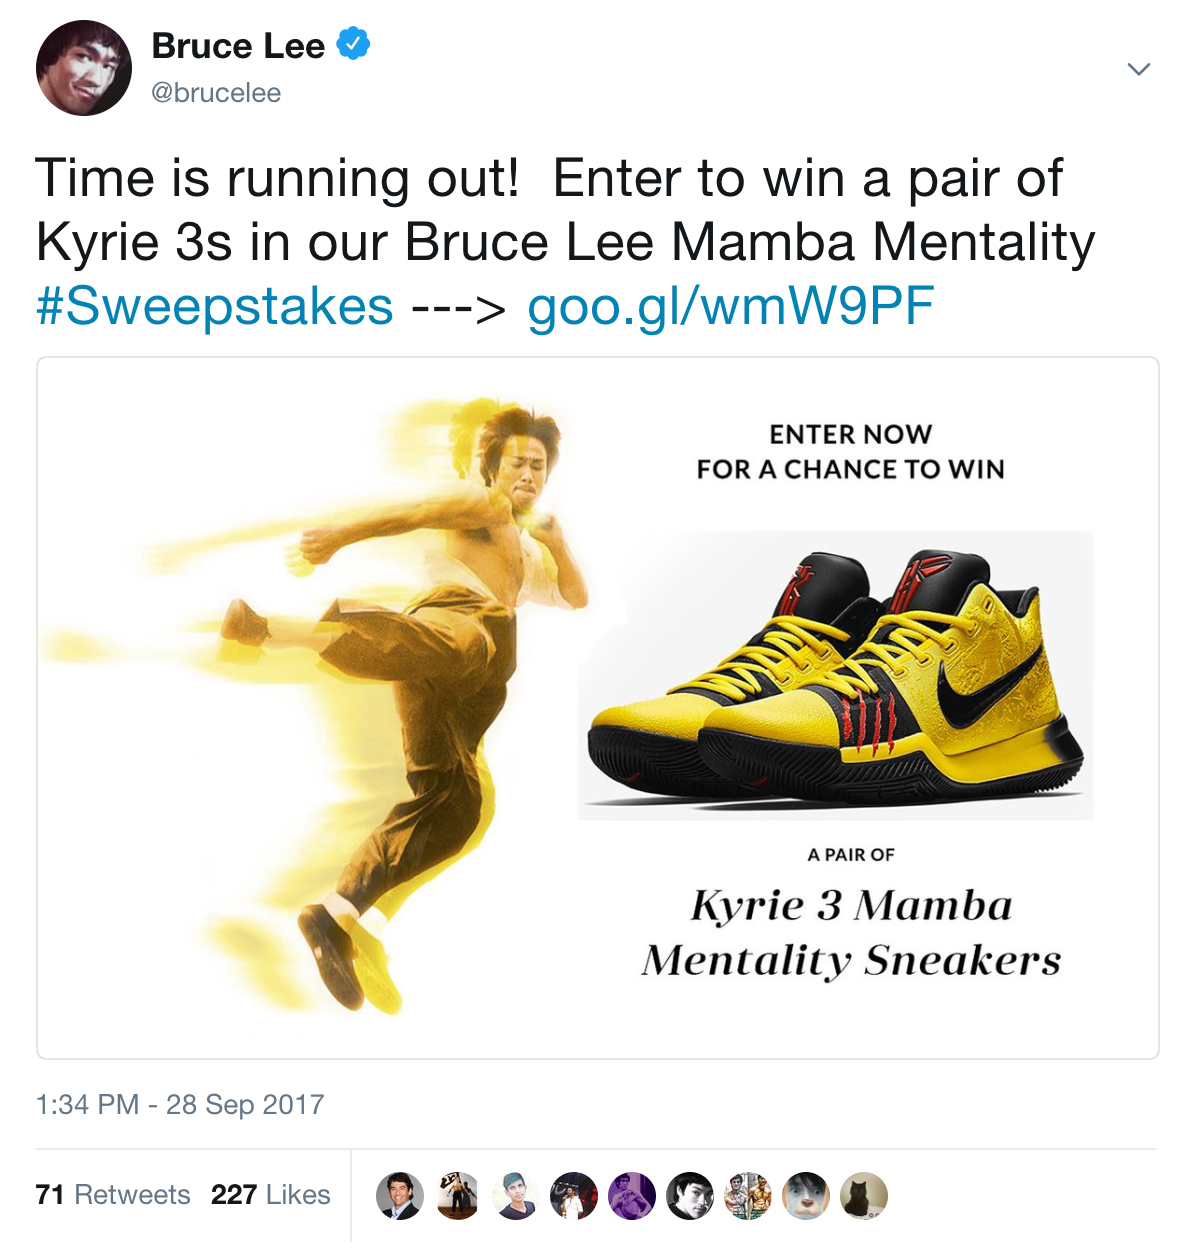Click the @brucelee handle

coord(216,93)
